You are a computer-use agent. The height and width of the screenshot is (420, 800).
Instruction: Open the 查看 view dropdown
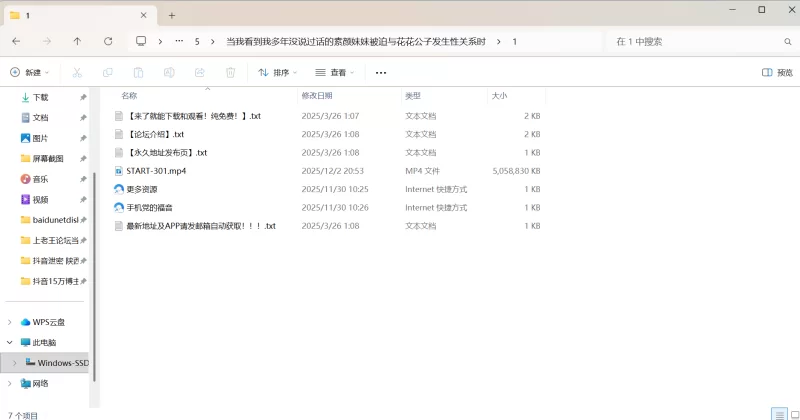click(x=336, y=72)
